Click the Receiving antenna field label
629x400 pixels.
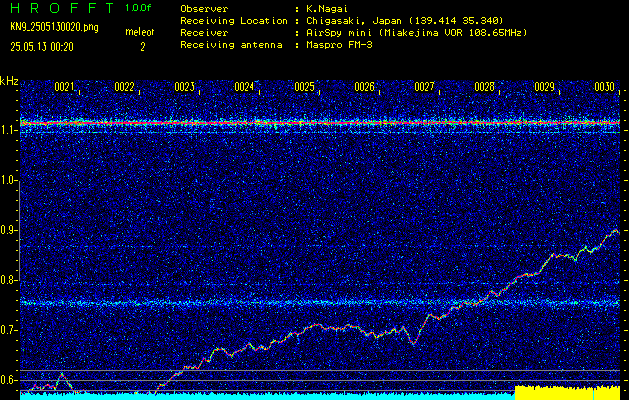(231, 45)
